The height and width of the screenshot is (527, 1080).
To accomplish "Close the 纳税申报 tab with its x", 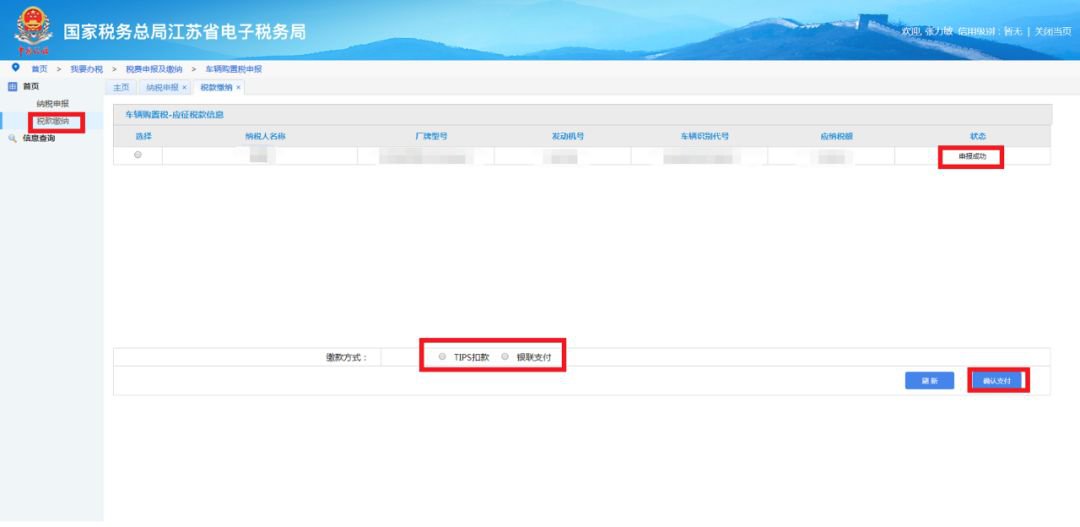I will (x=184, y=88).
